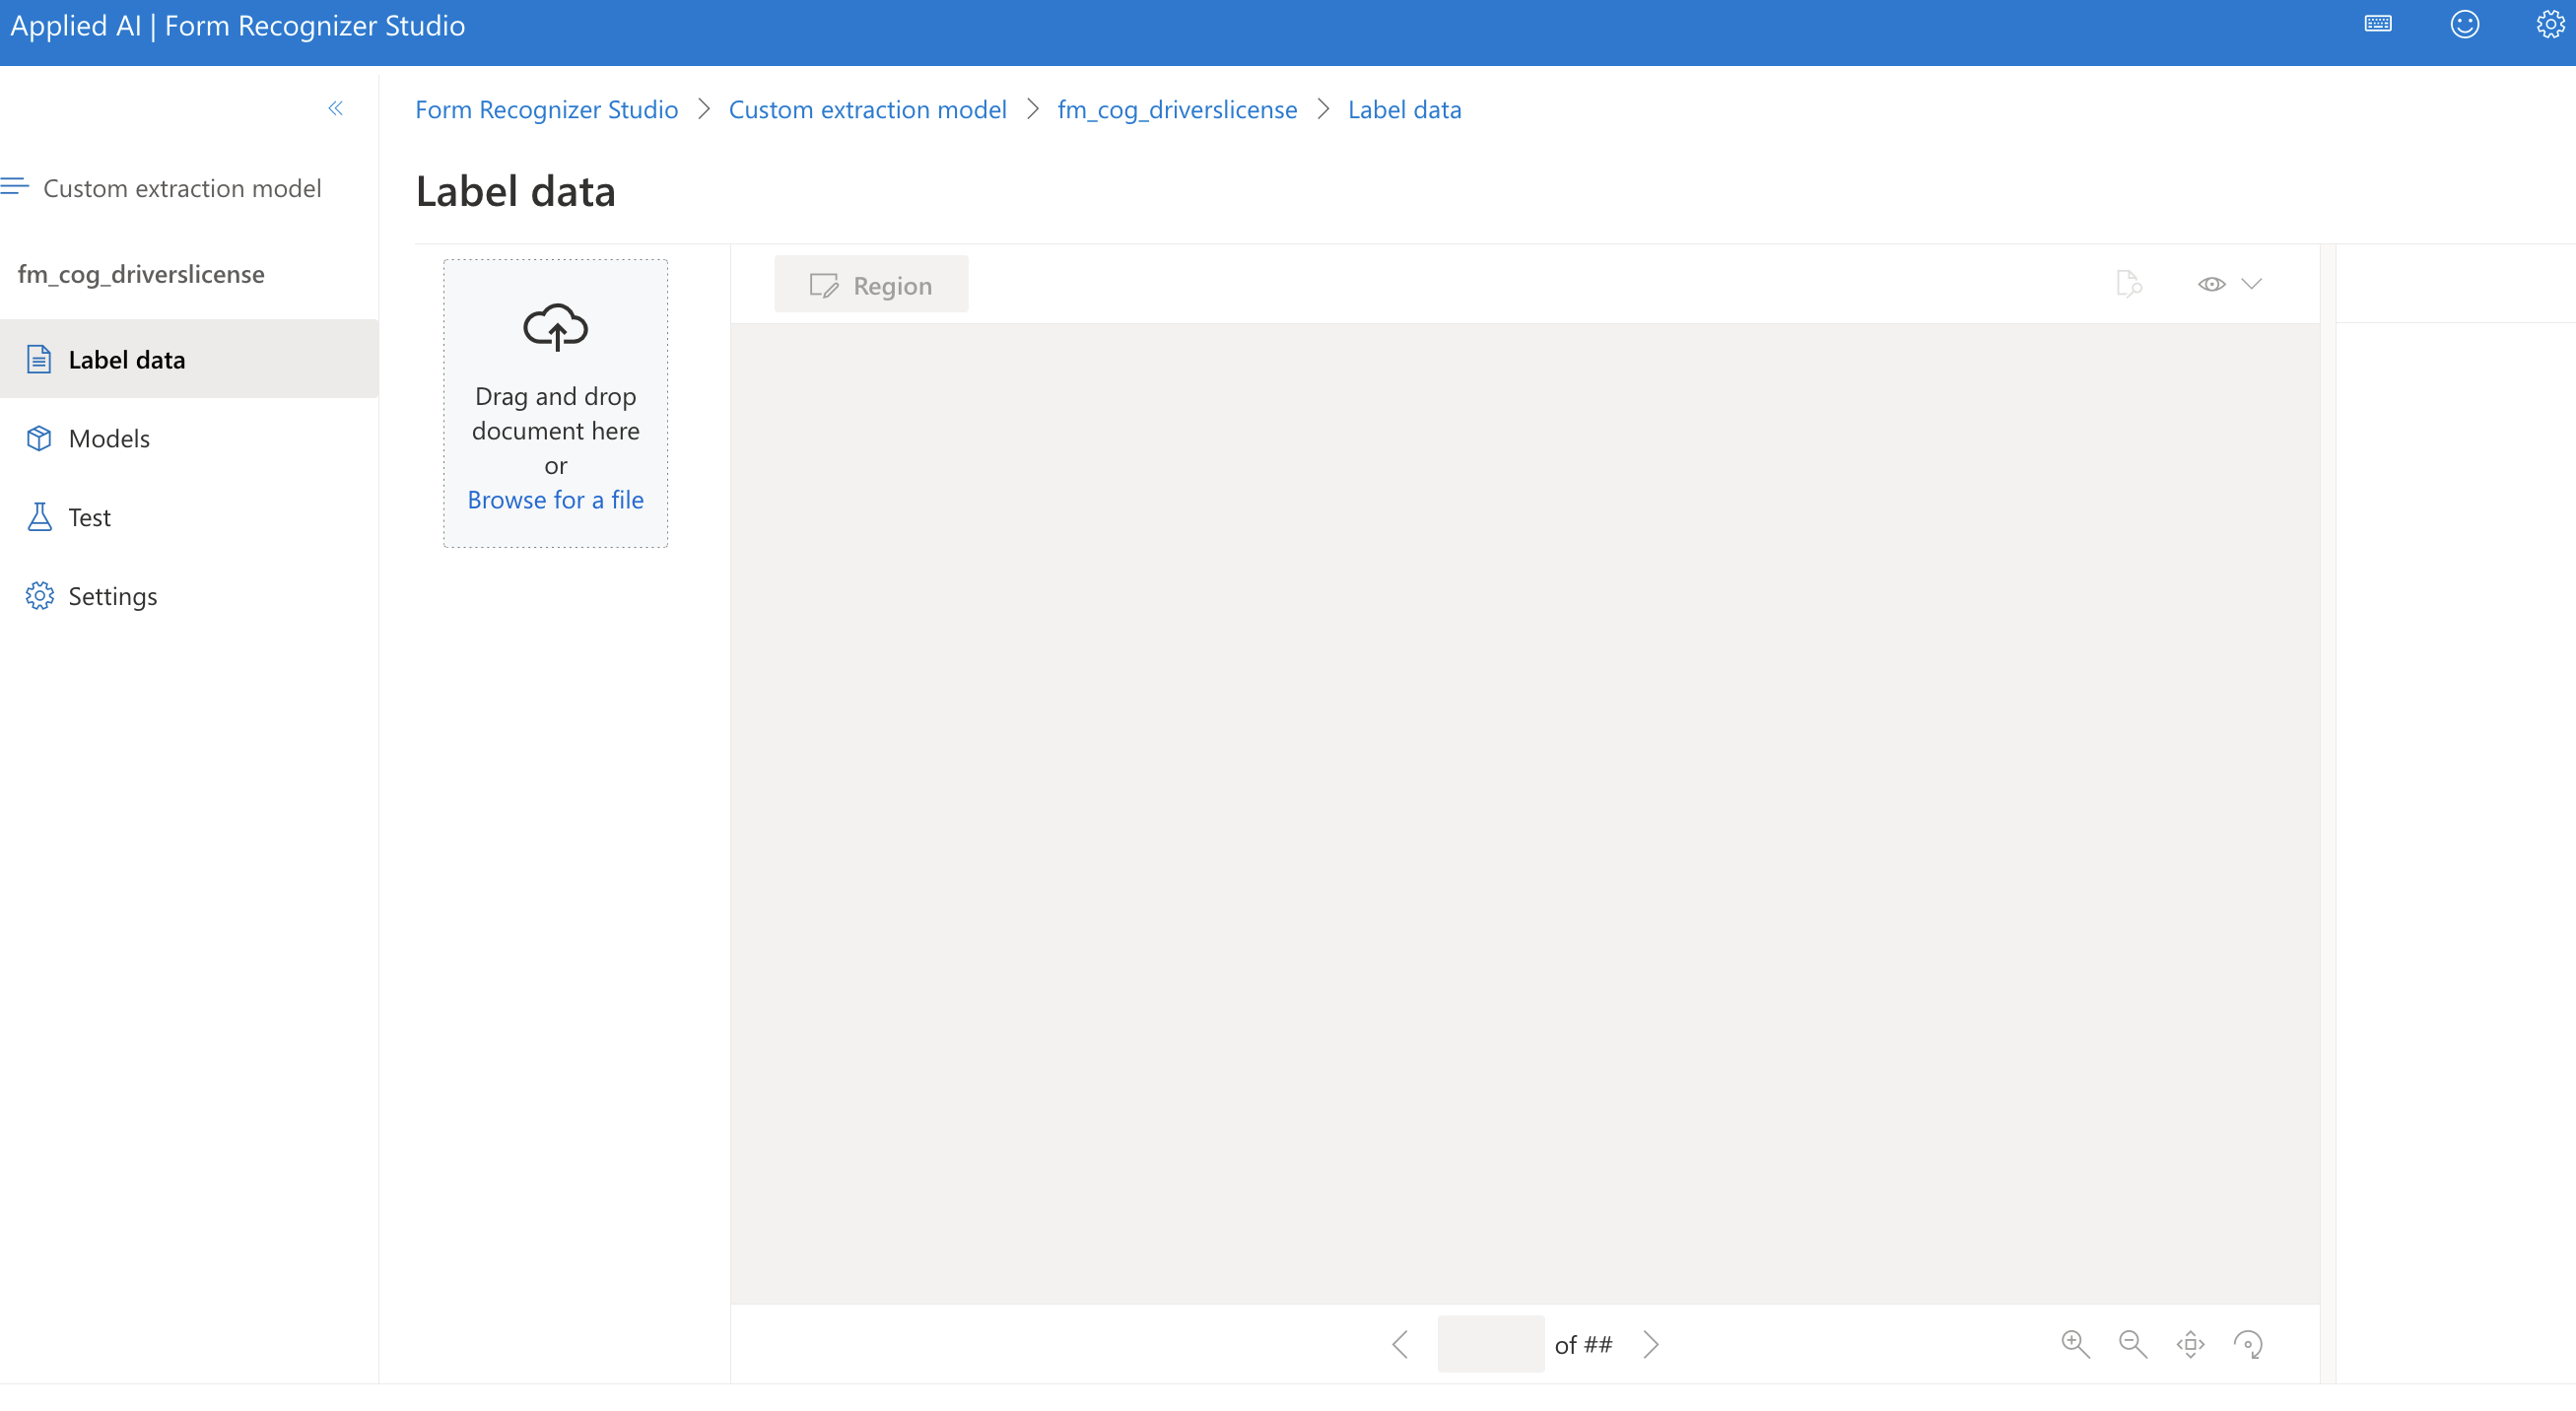This screenshot has height=1411, width=2576.
Task: Click the cloud upload icon
Action: 555,327
